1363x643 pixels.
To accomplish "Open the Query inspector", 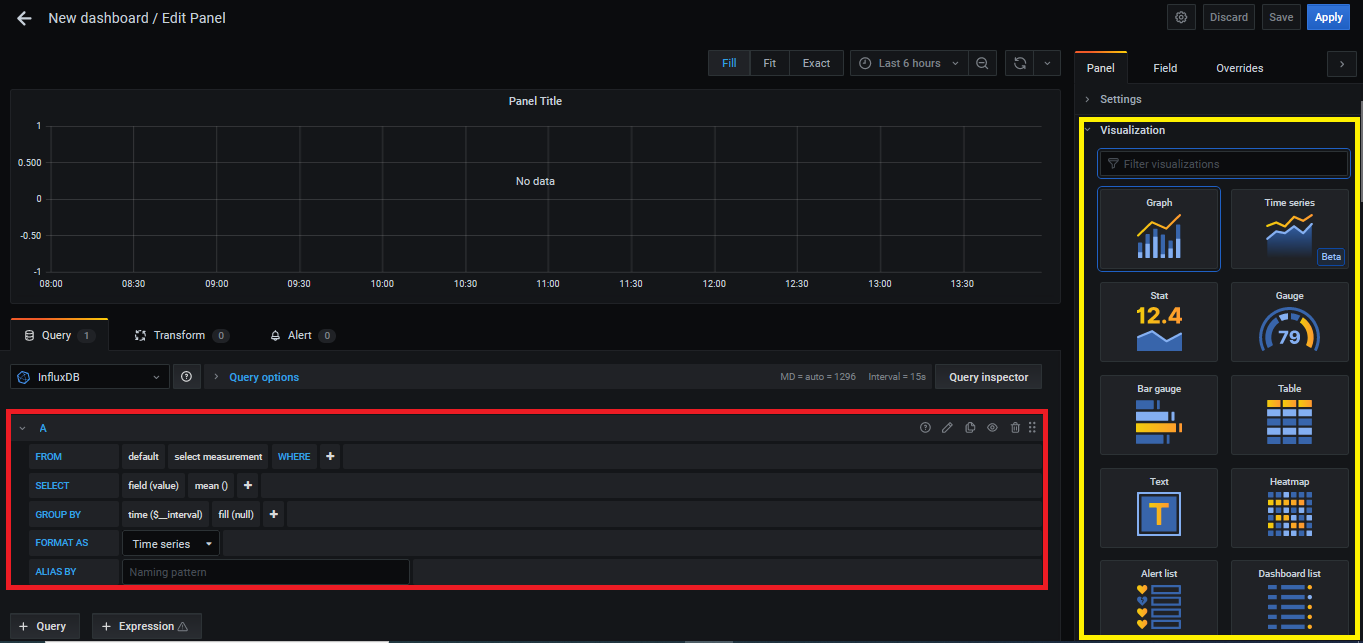I will click(988, 377).
